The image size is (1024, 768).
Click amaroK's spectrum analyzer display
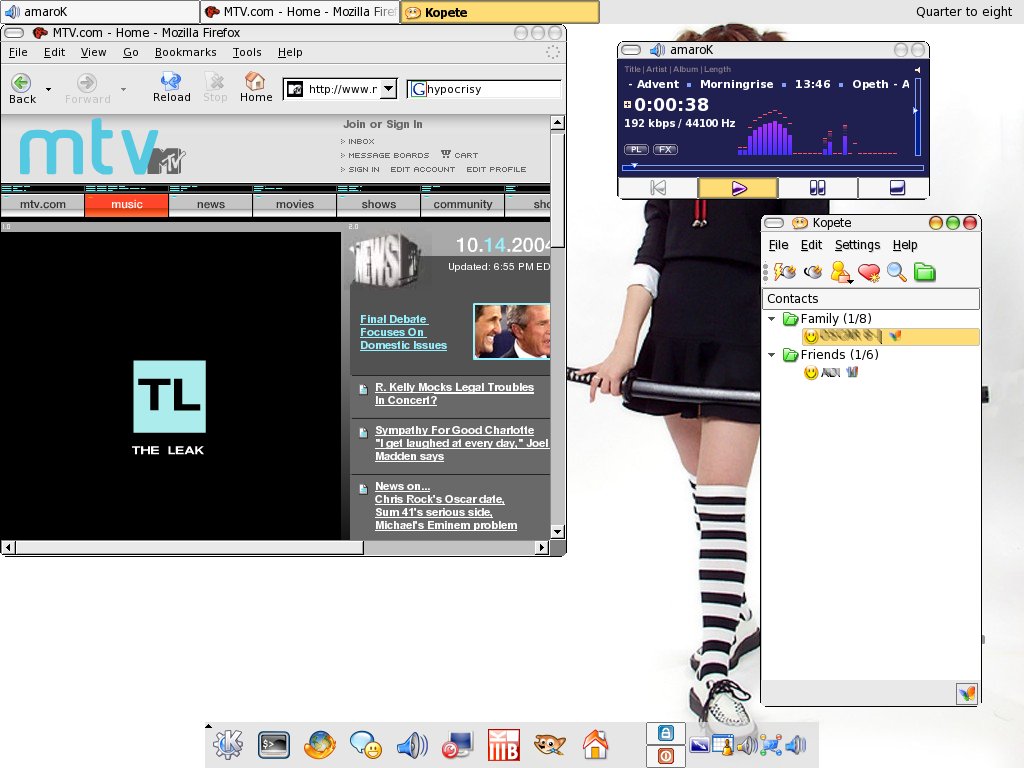tap(818, 135)
